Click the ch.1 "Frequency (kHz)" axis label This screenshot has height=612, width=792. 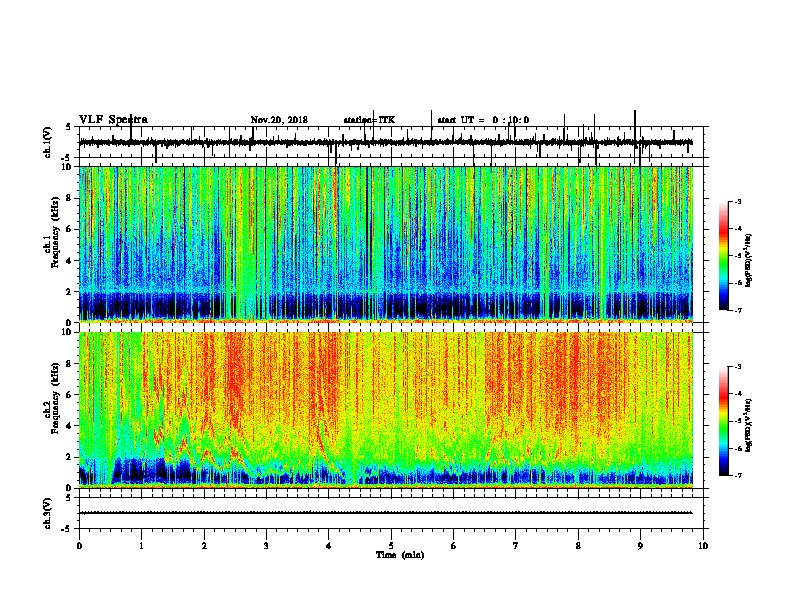click(55, 233)
